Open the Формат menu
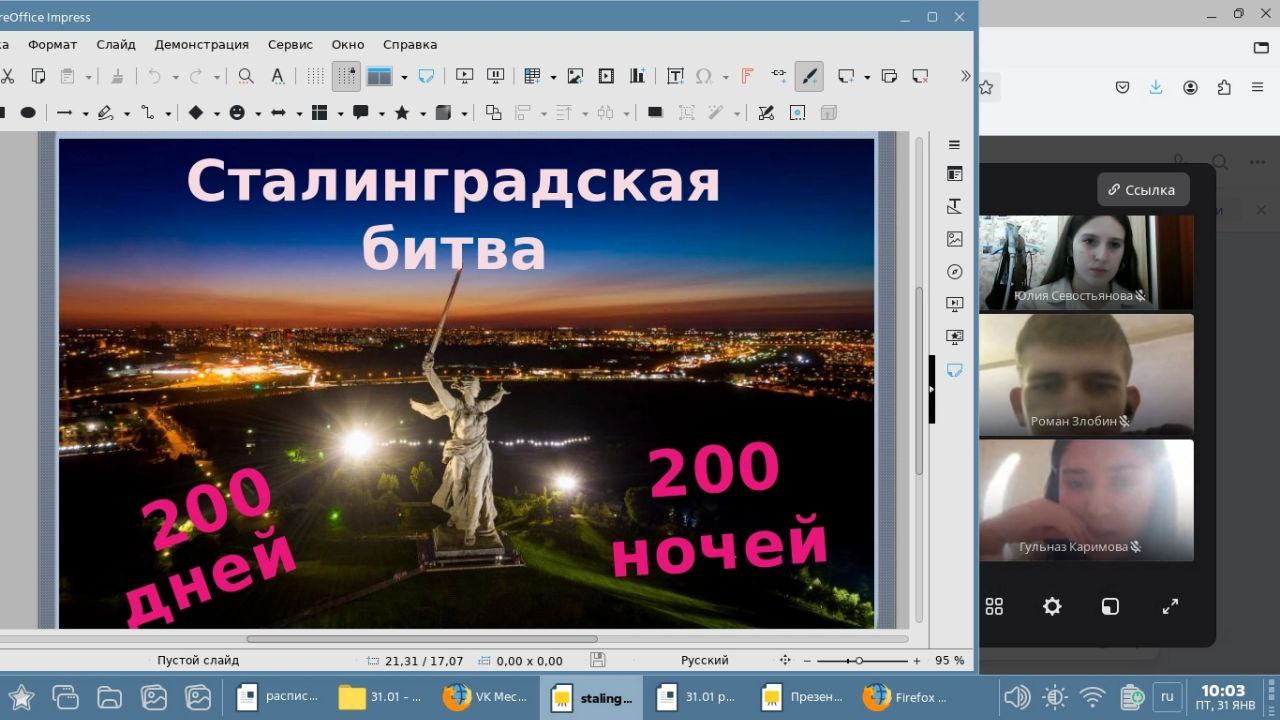The height and width of the screenshot is (720, 1280). (52, 44)
